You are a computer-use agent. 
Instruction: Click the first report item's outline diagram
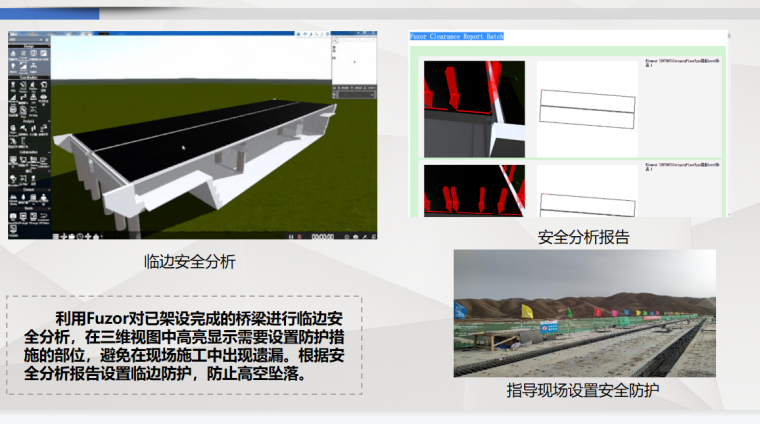point(587,108)
